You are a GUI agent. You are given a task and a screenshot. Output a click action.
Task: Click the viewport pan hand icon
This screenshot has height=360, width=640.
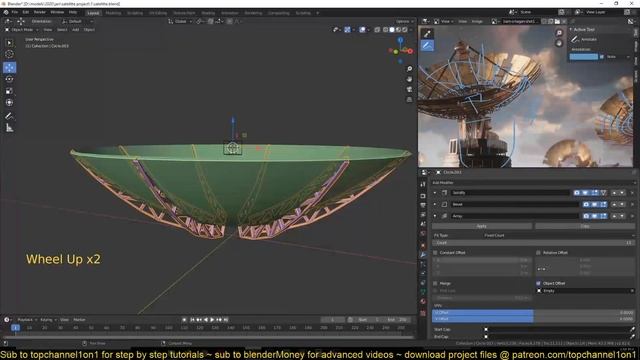(409, 79)
